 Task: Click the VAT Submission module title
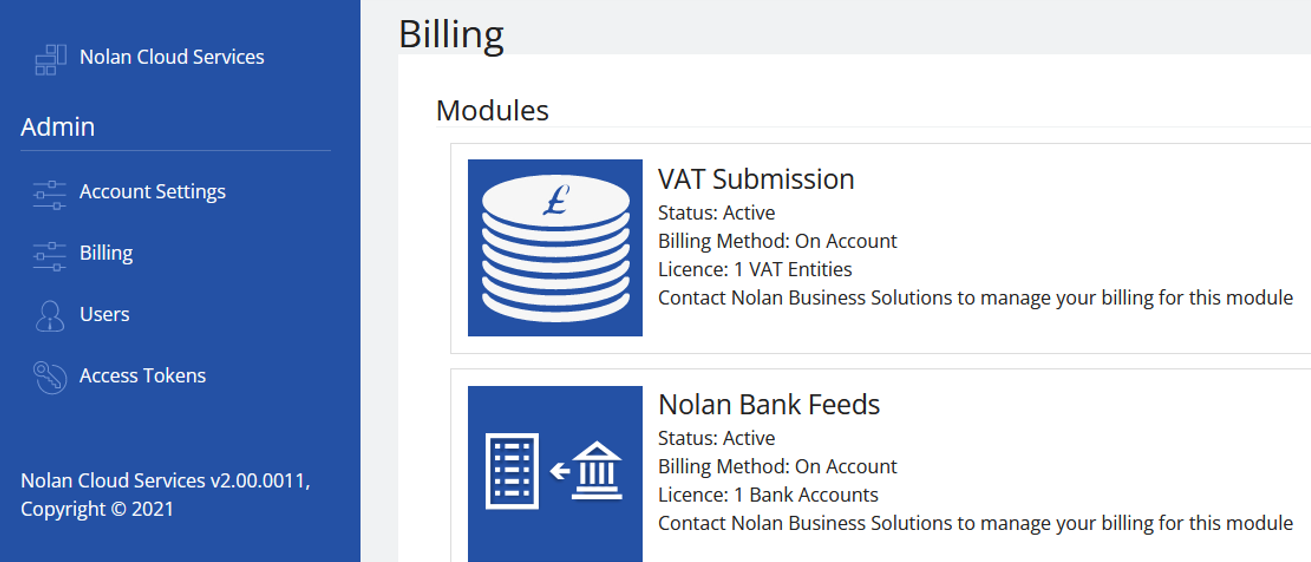[756, 179]
